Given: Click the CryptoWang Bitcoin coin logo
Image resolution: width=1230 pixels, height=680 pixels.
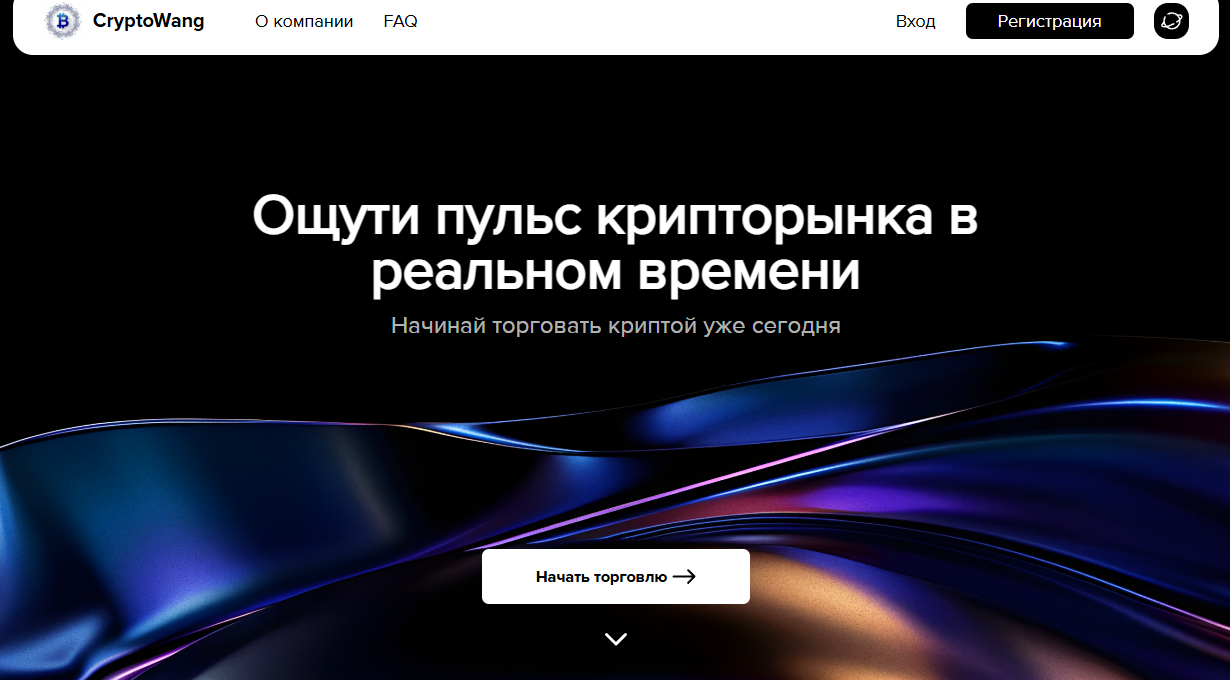Looking at the screenshot, I should tap(63, 21).
